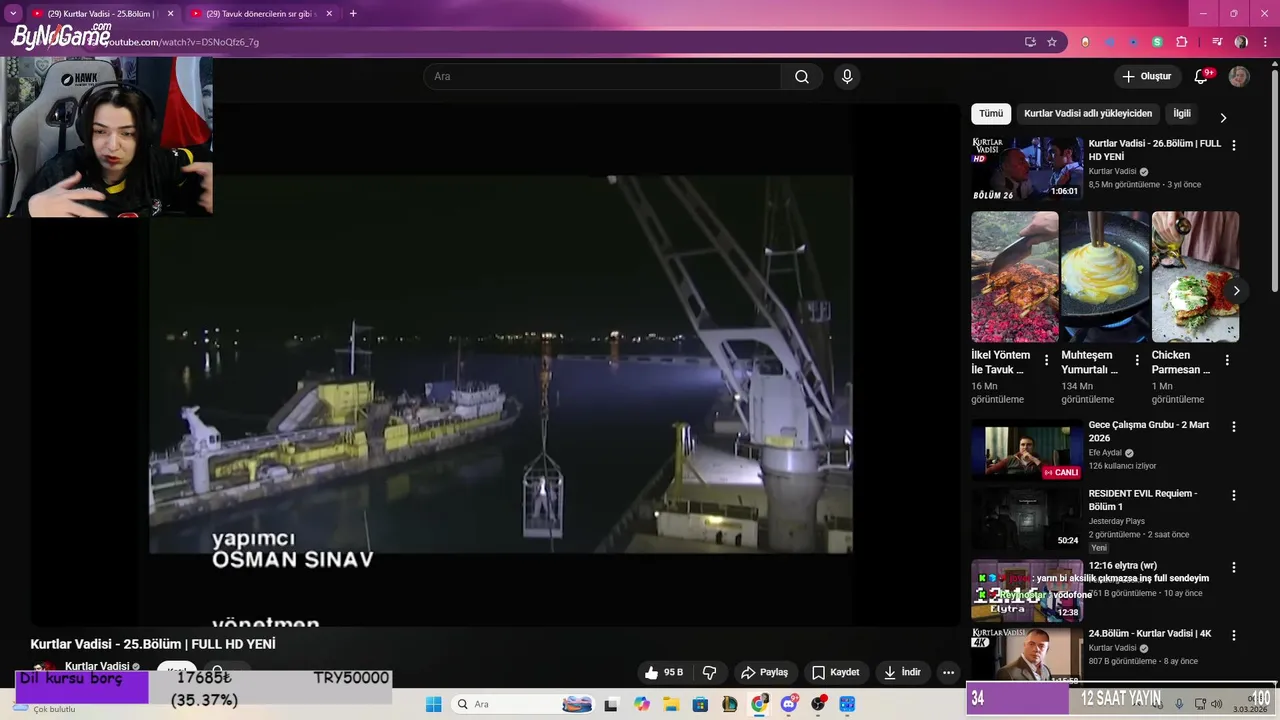Screen dimensions: 1280x720
Task: Open Windows Start menu
Action: 433,705
